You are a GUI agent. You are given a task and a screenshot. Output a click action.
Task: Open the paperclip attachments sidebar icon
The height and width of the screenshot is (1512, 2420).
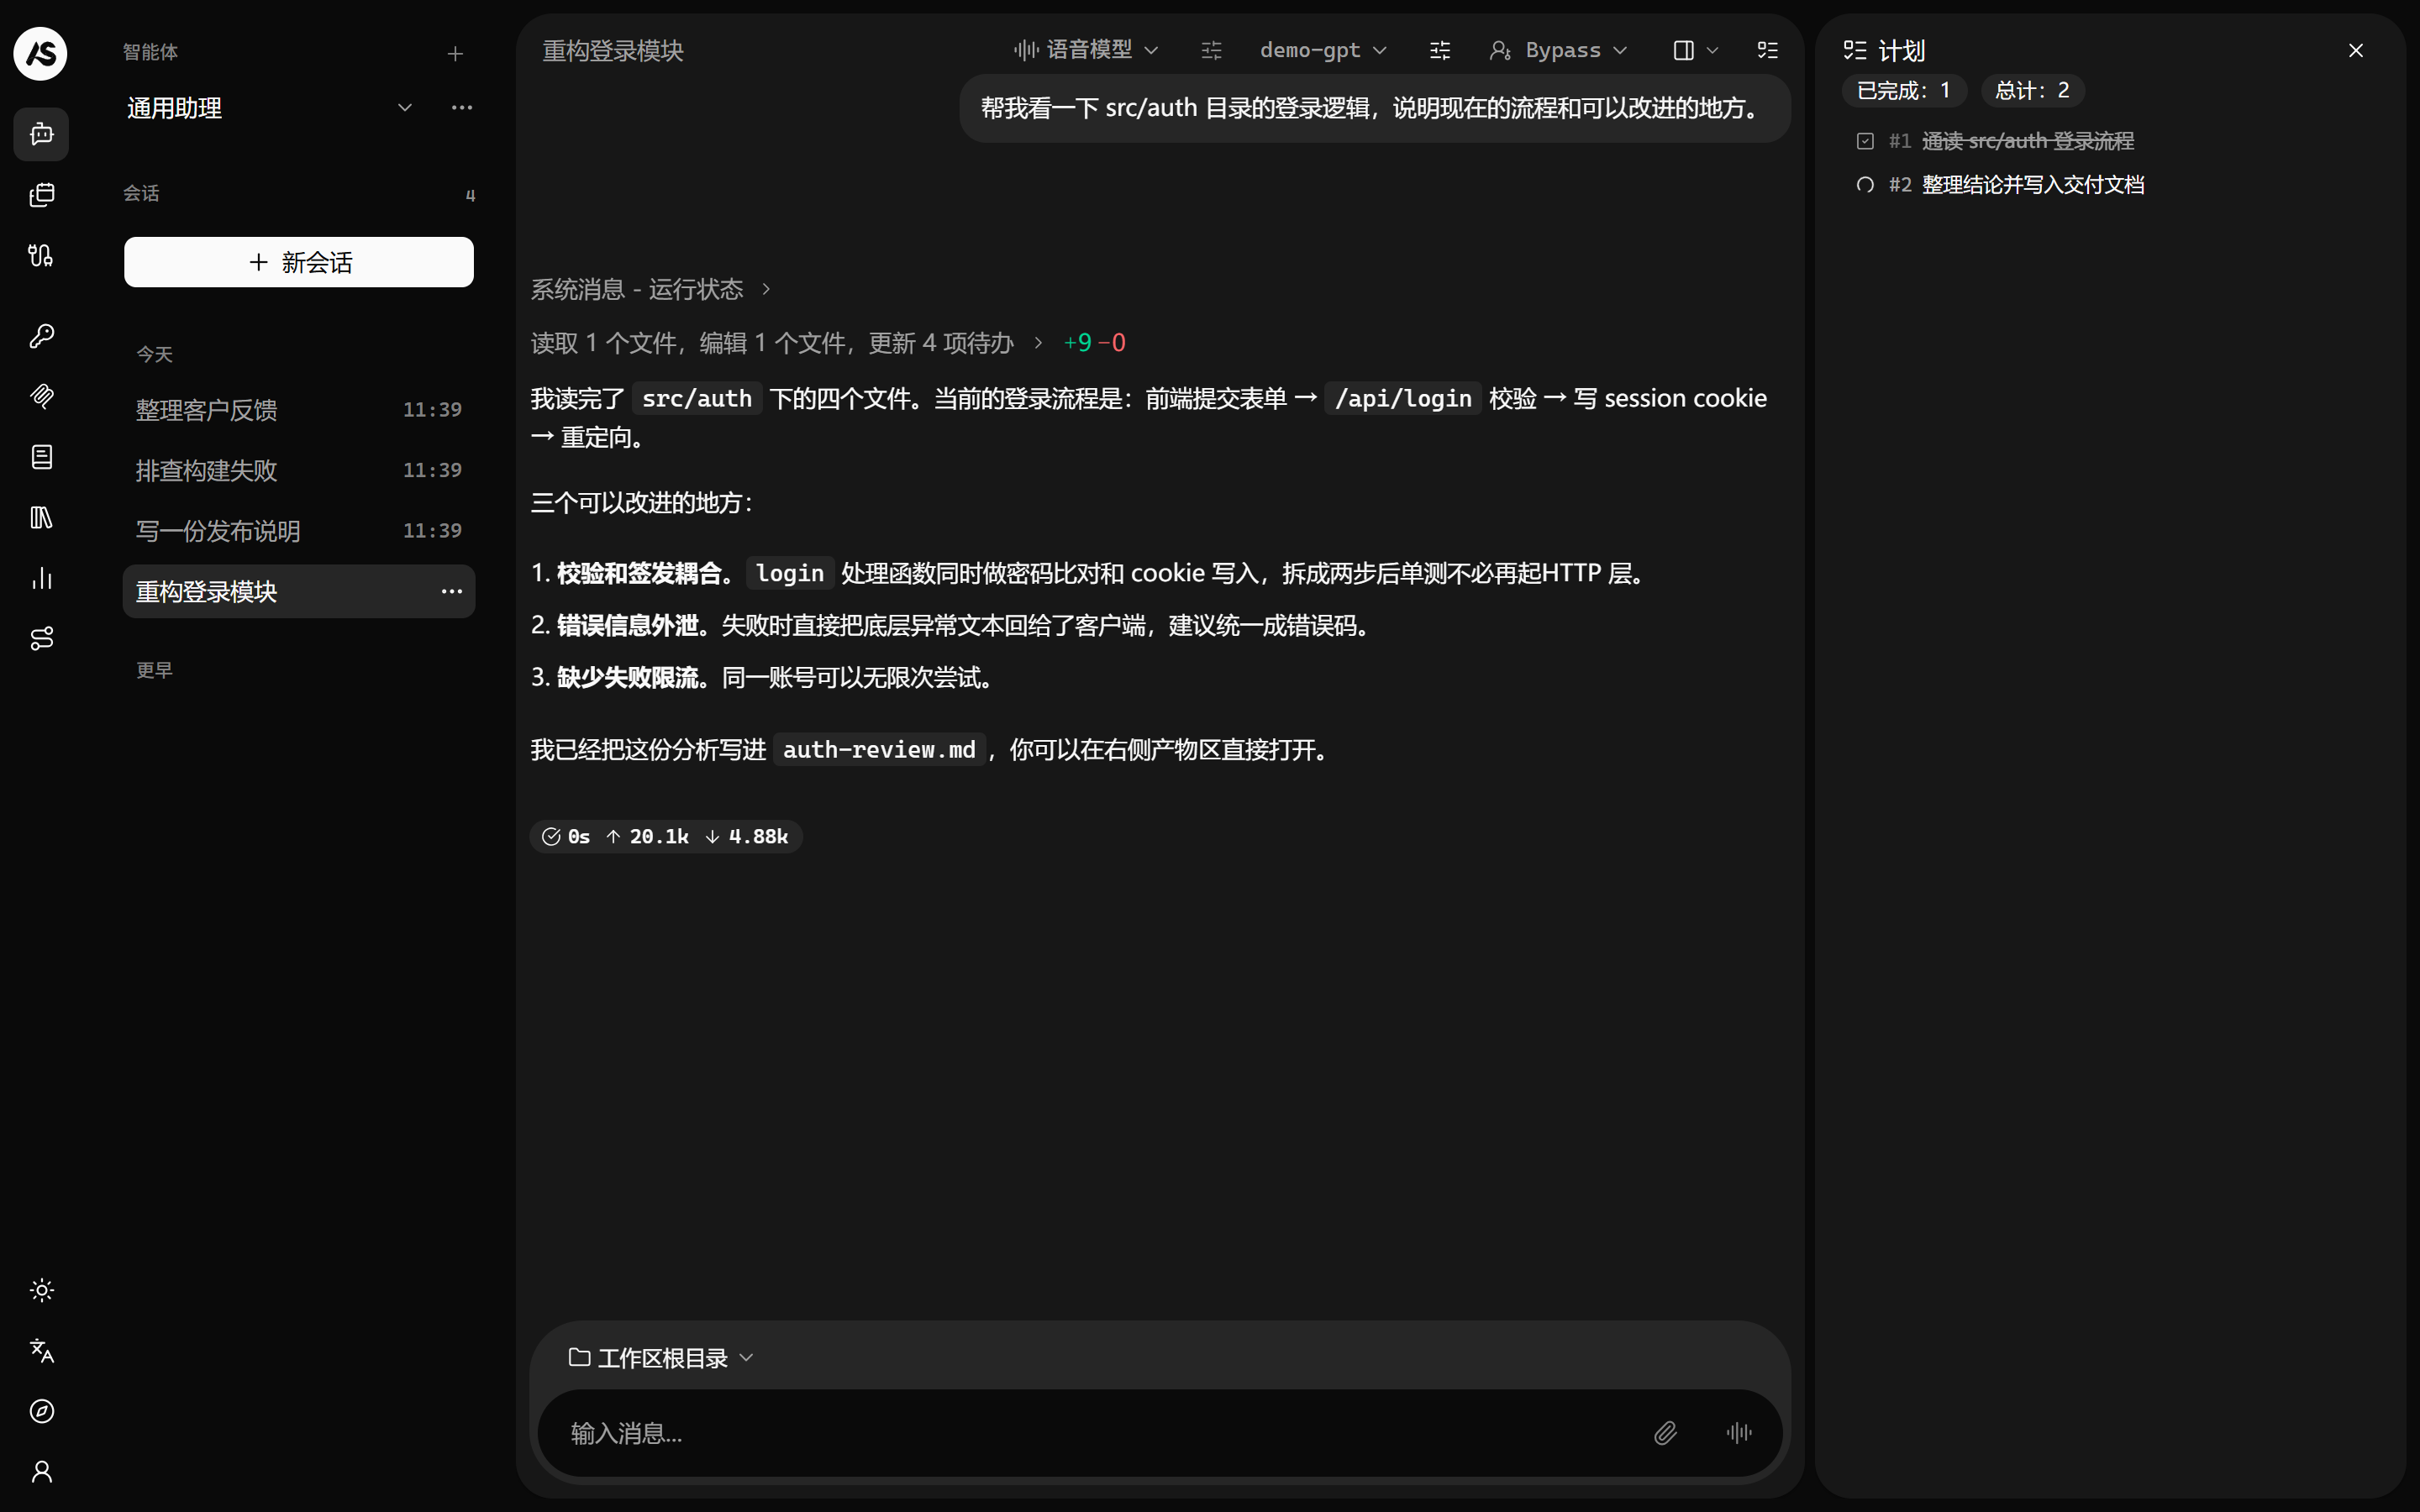[41, 397]
